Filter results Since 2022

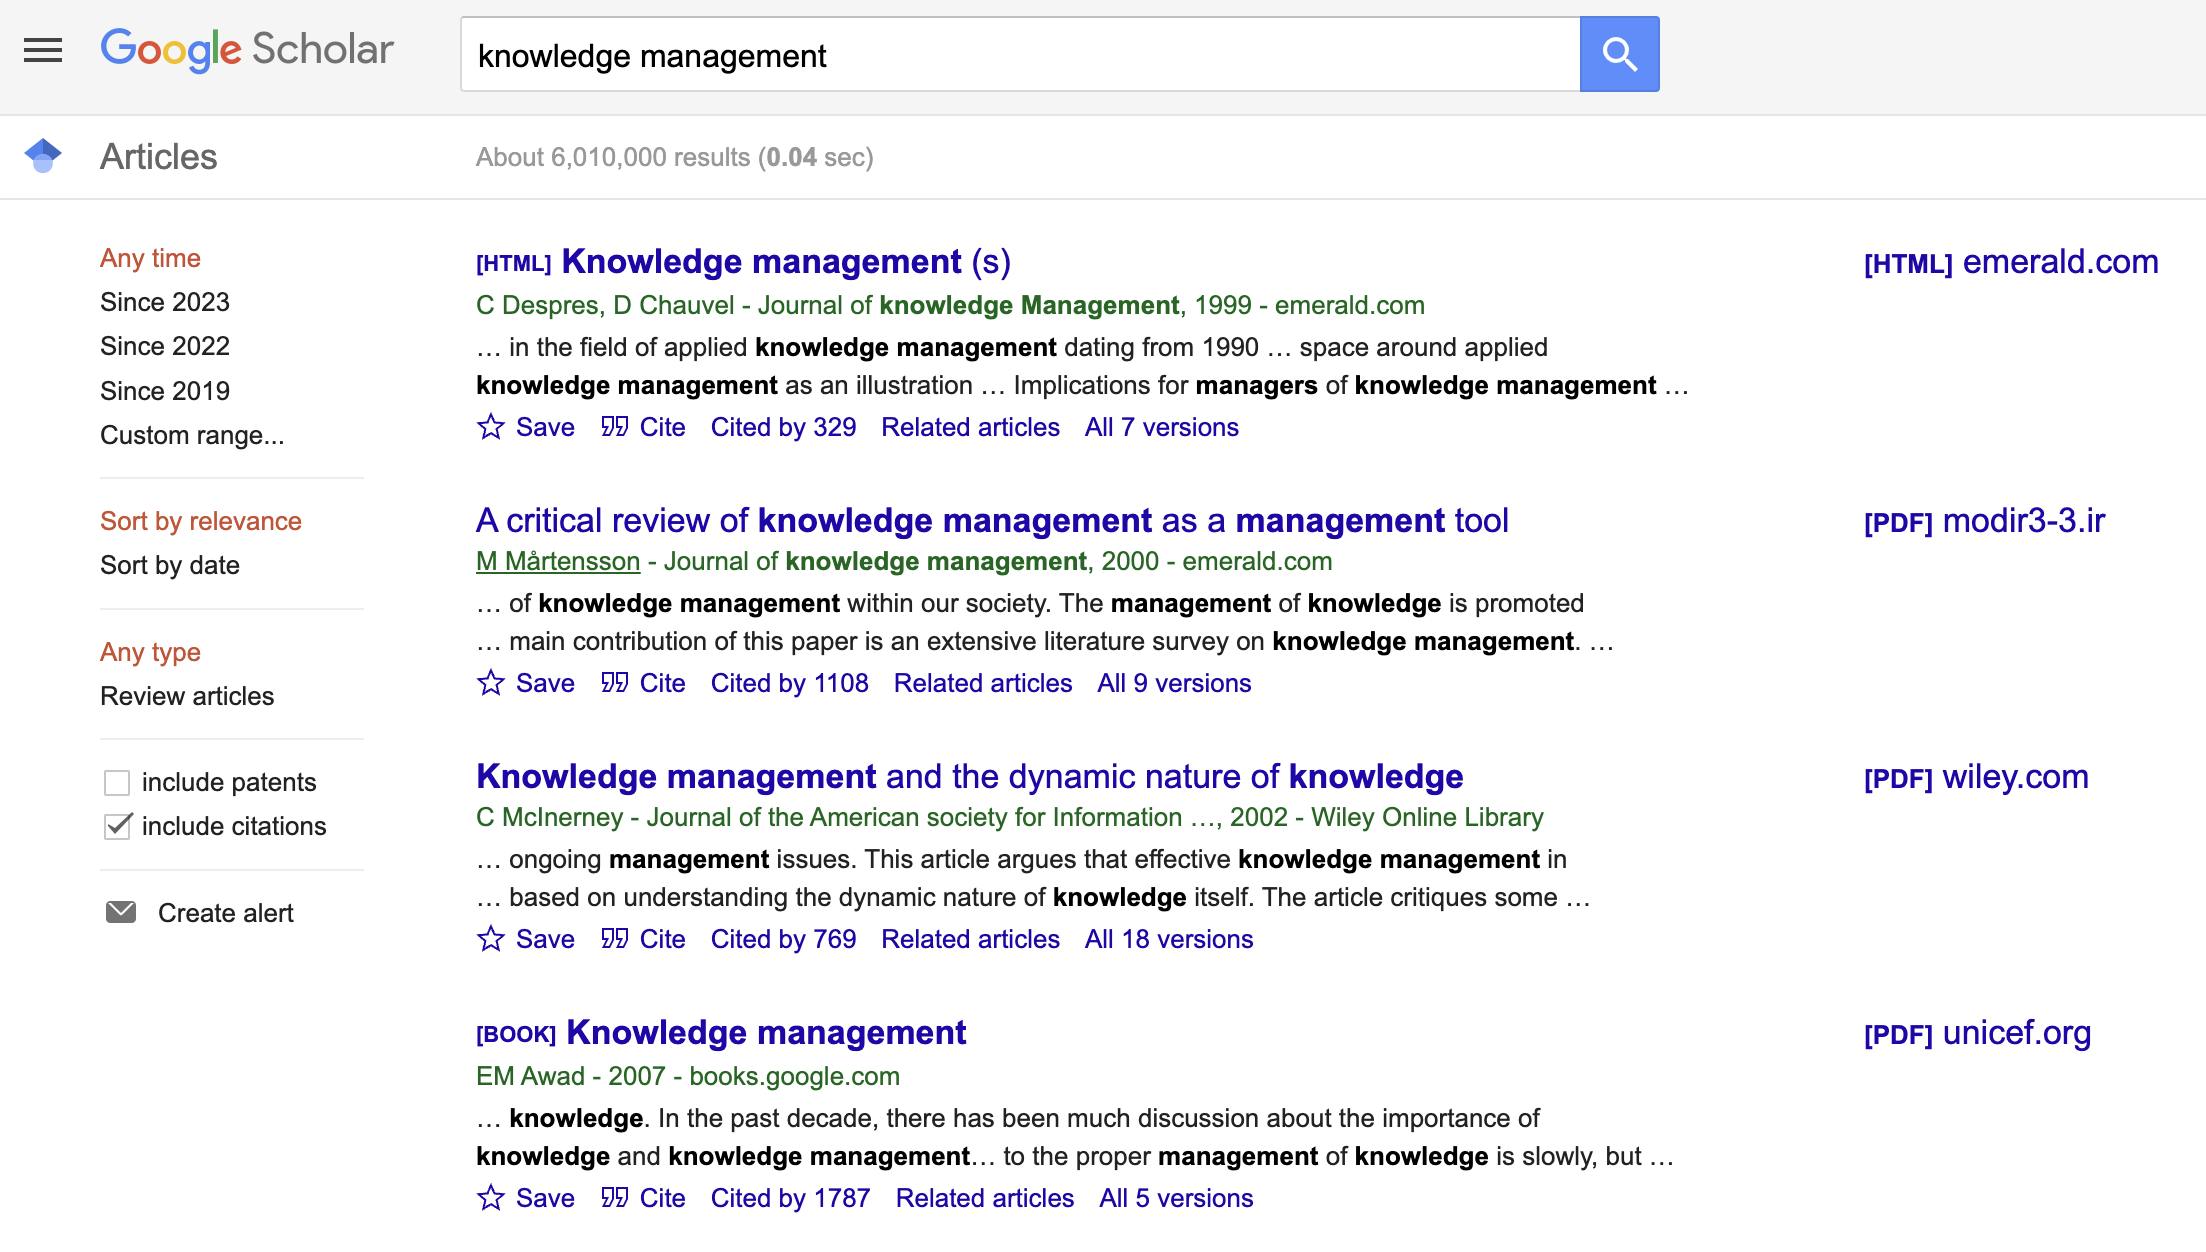(x=165, y=346)
